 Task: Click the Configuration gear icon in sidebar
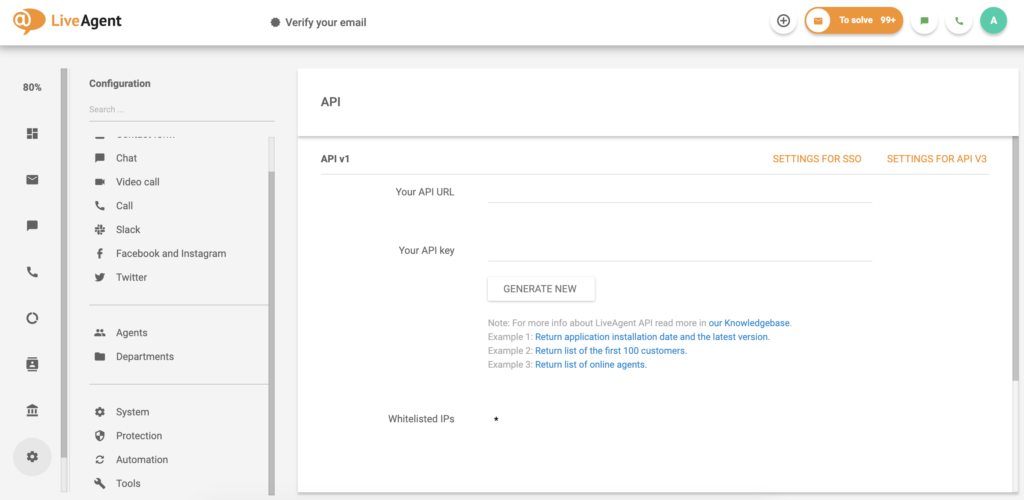coord(32,456)
